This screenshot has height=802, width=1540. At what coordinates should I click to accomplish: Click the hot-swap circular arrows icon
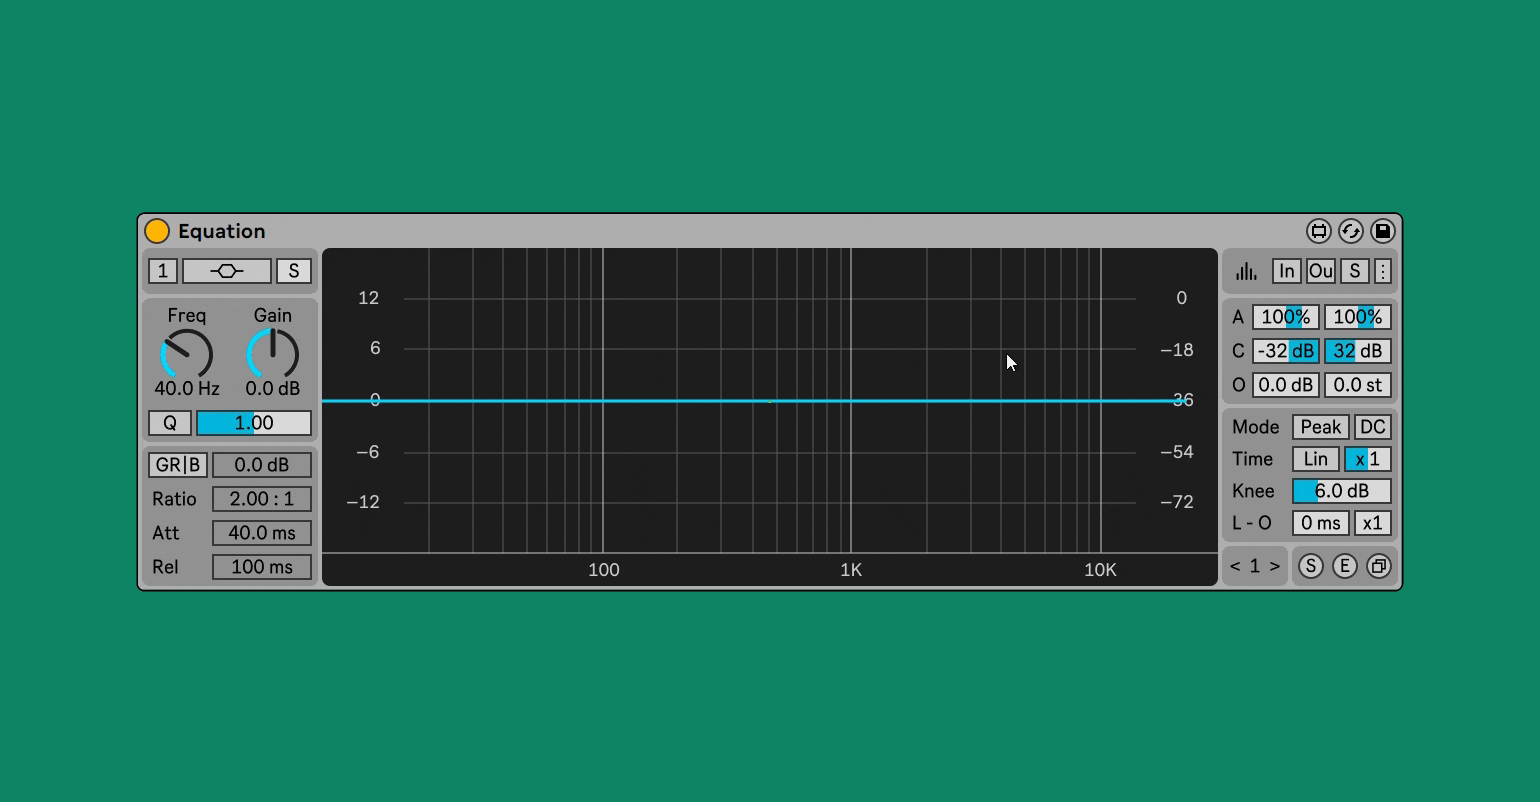tap(1350, 231)
